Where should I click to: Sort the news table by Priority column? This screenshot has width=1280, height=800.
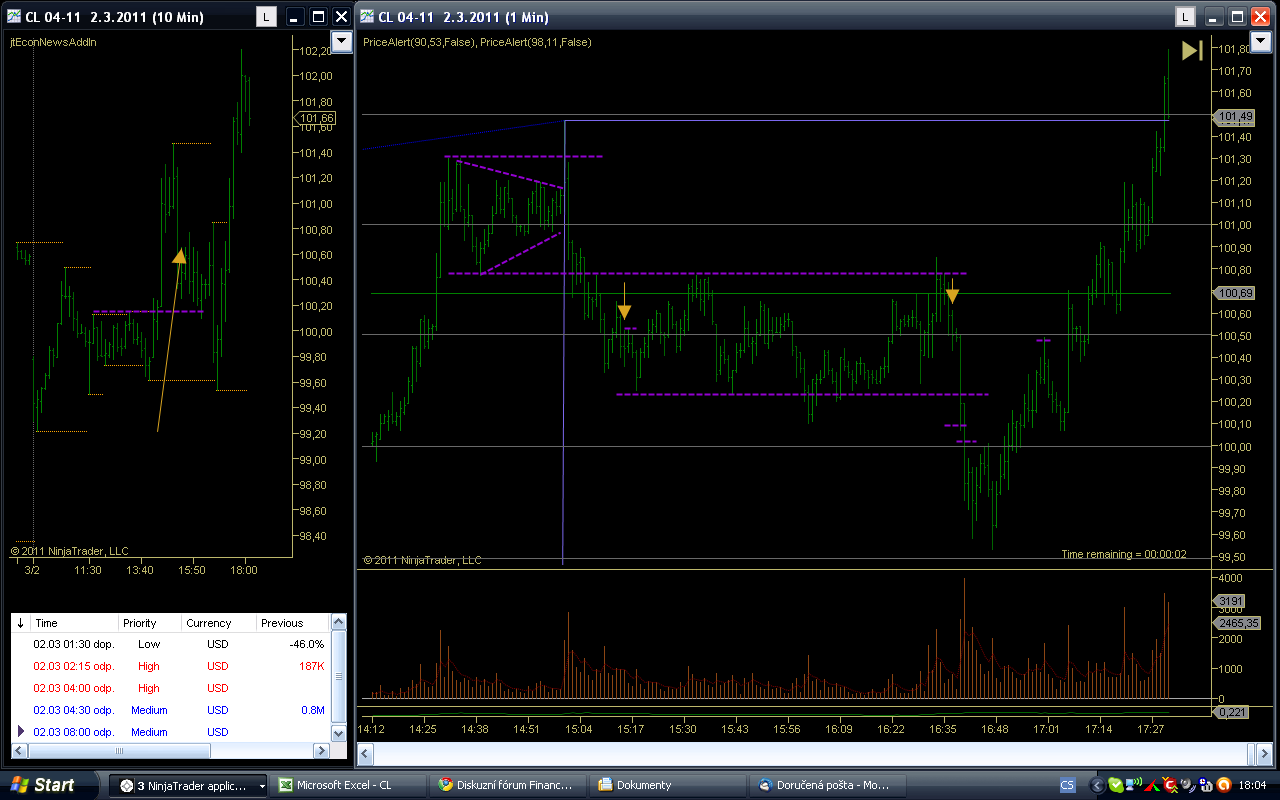click(x=148, y=623)
